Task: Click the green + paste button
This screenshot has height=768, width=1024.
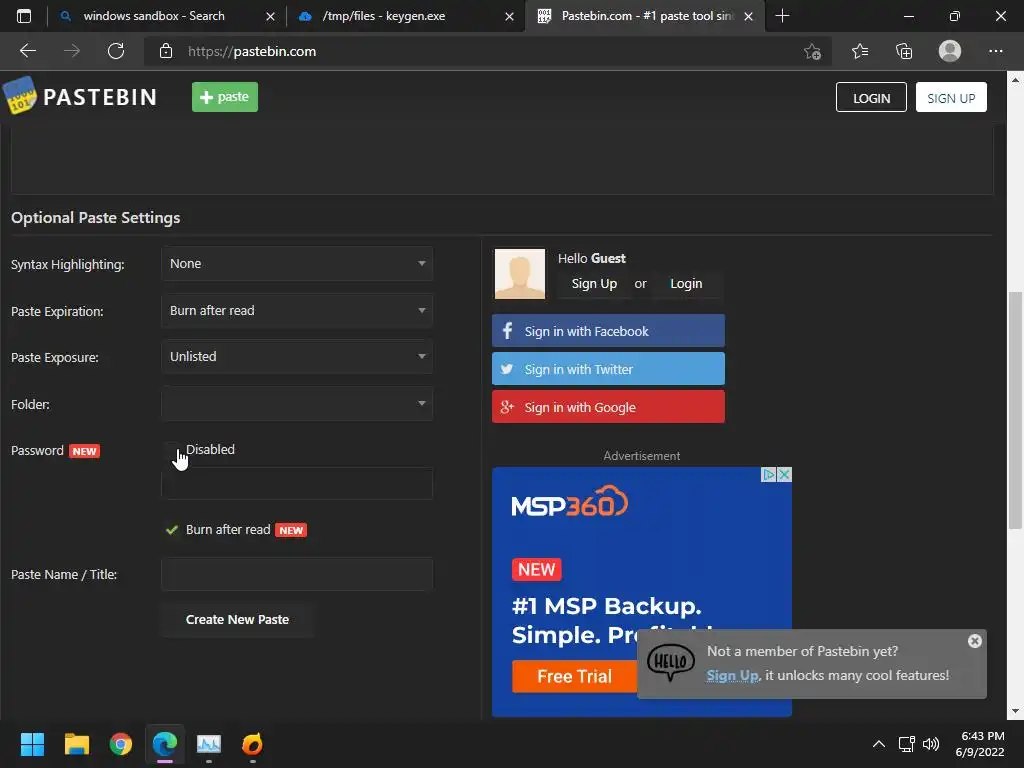Action: point(225,97)
